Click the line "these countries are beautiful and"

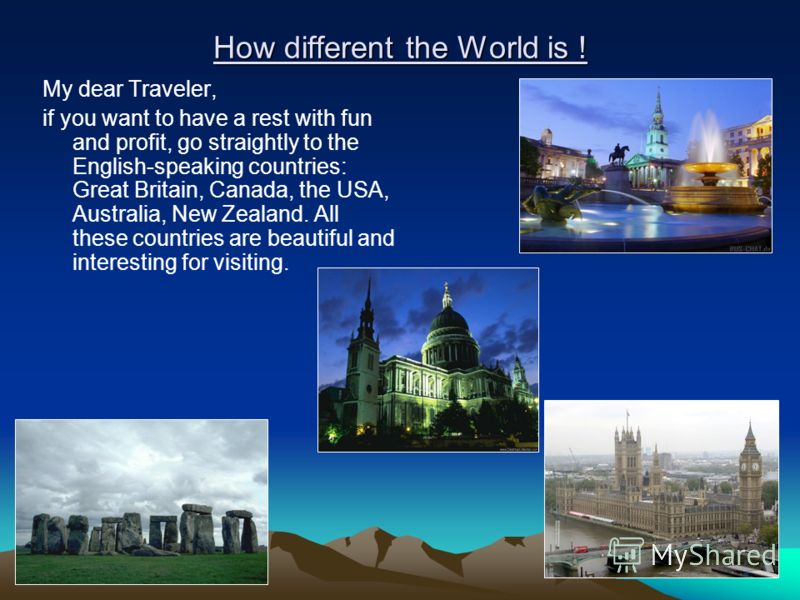(x=233, y=238)
